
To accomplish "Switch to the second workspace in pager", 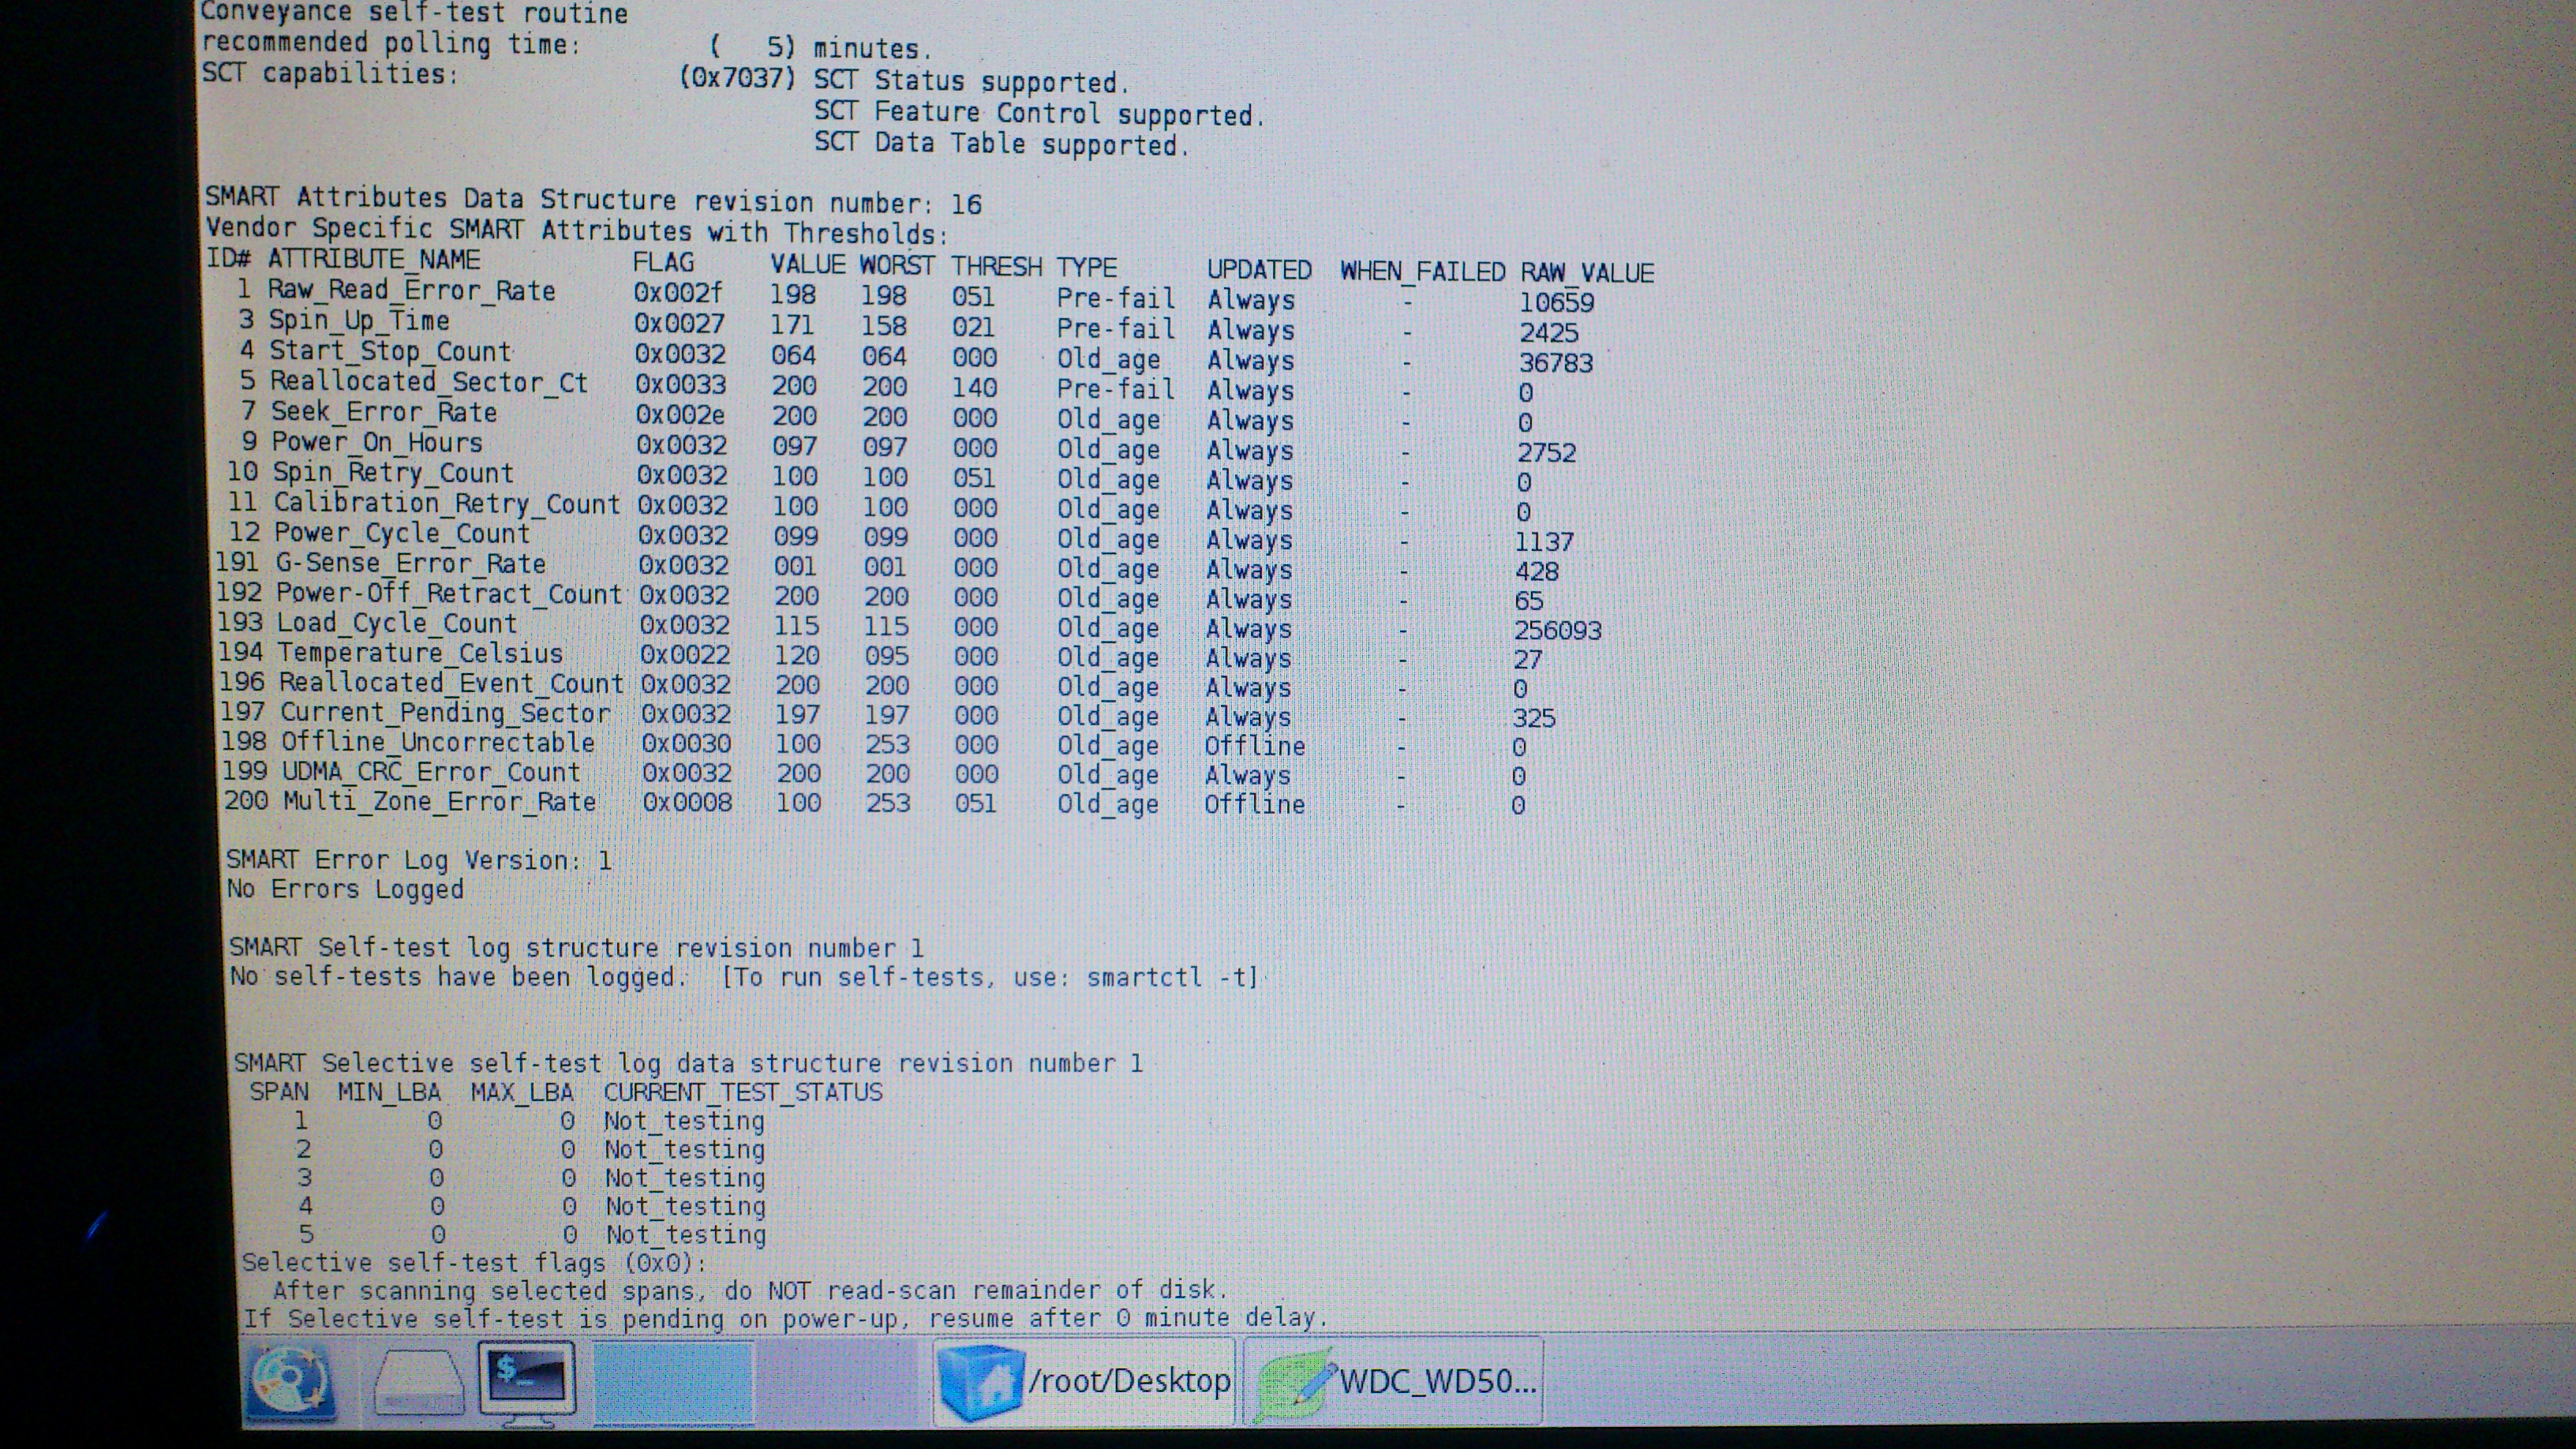I will coord(836,1381).
